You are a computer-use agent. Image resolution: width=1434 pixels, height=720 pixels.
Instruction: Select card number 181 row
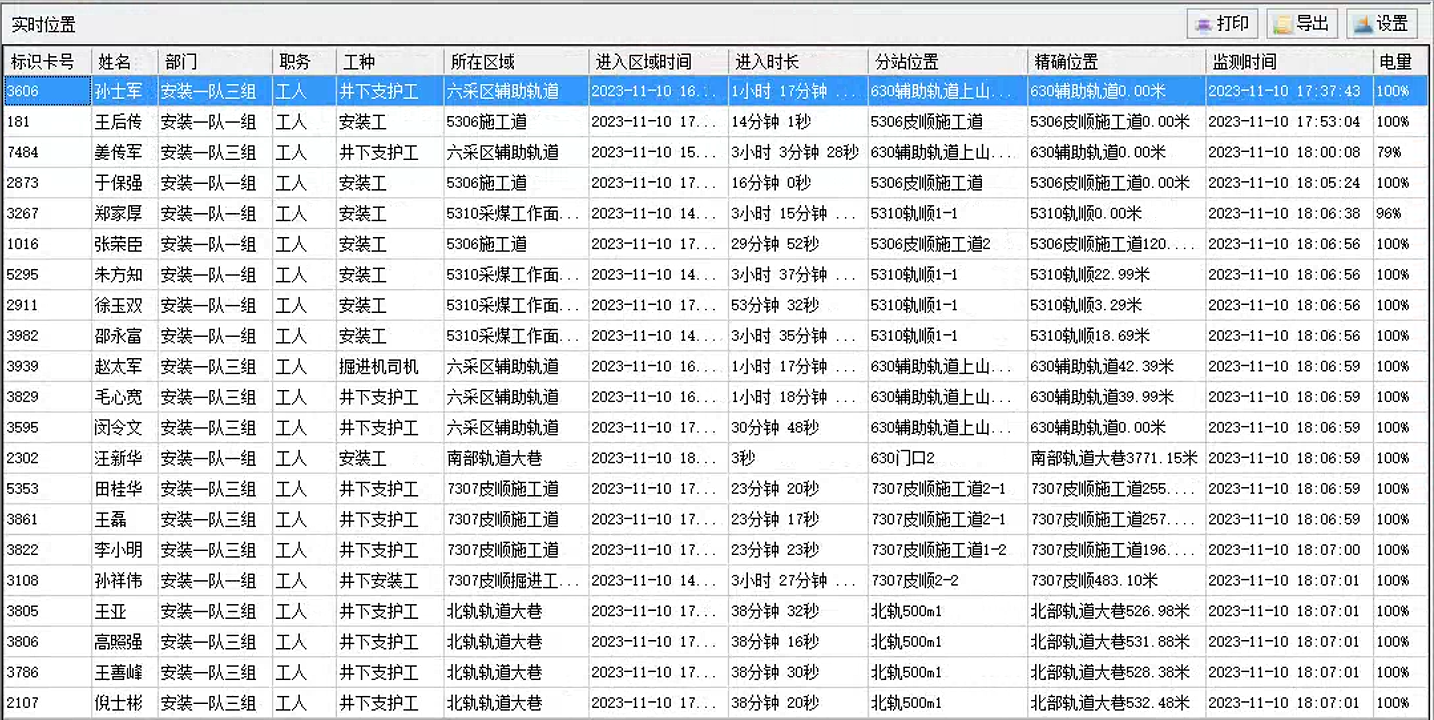pos(716,122)
